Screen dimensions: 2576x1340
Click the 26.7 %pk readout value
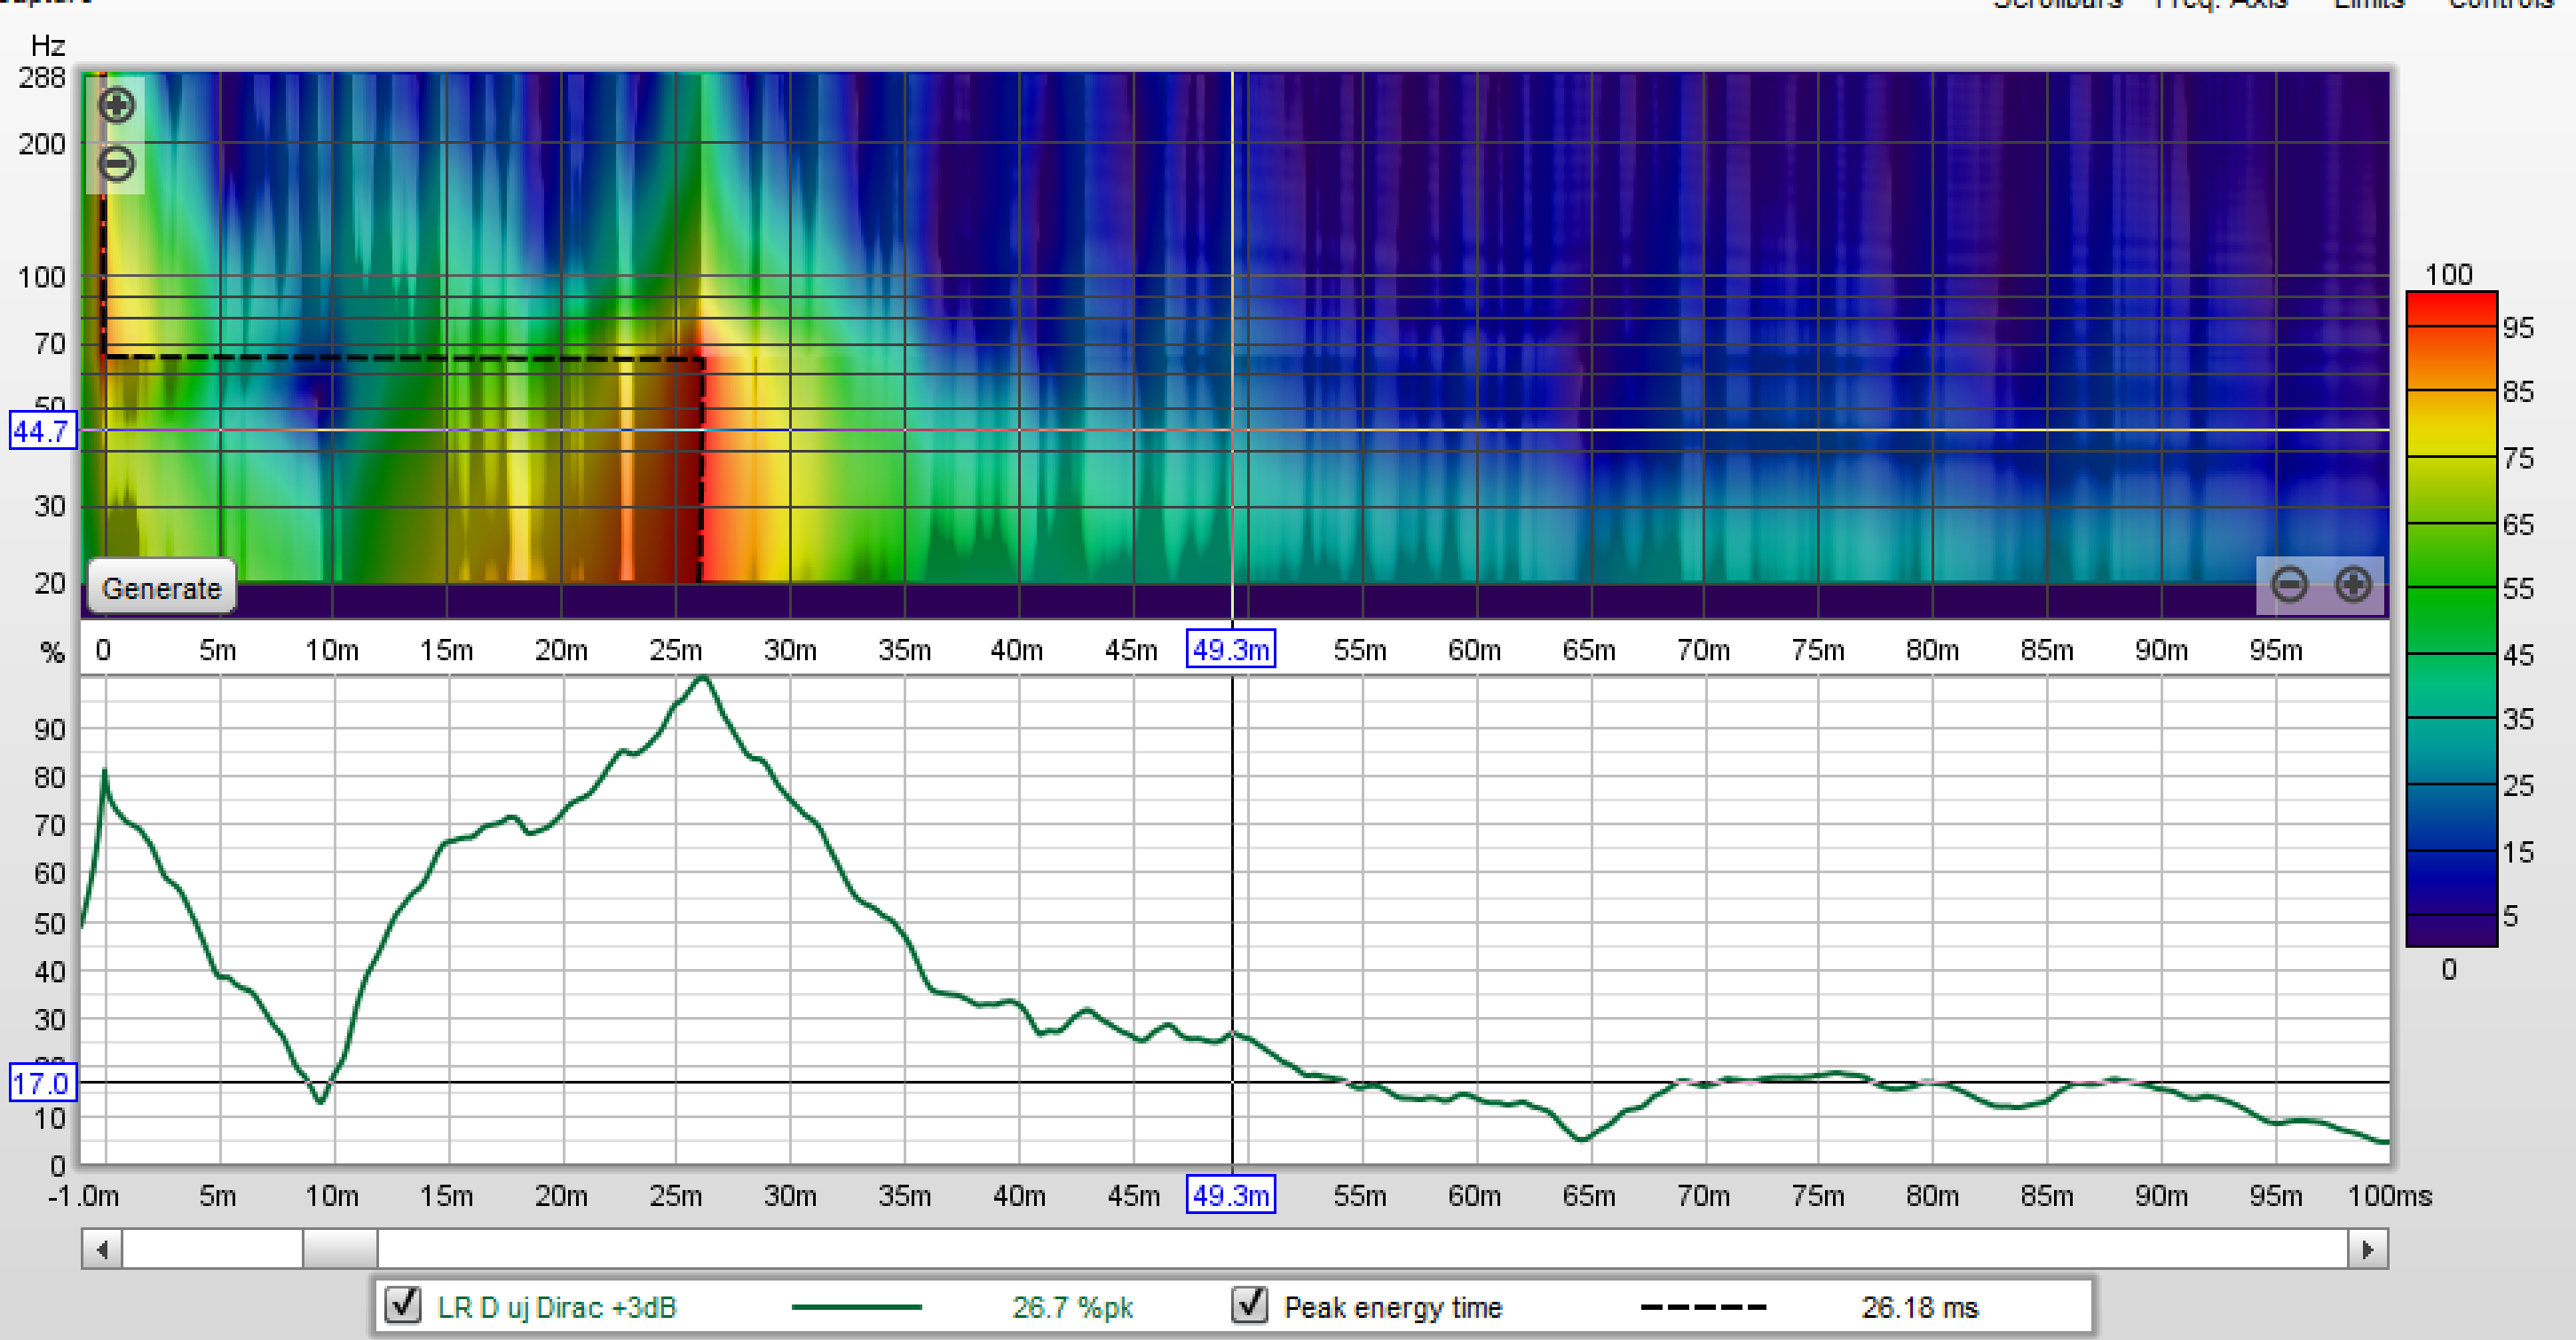click(x=1072, y=1307)
